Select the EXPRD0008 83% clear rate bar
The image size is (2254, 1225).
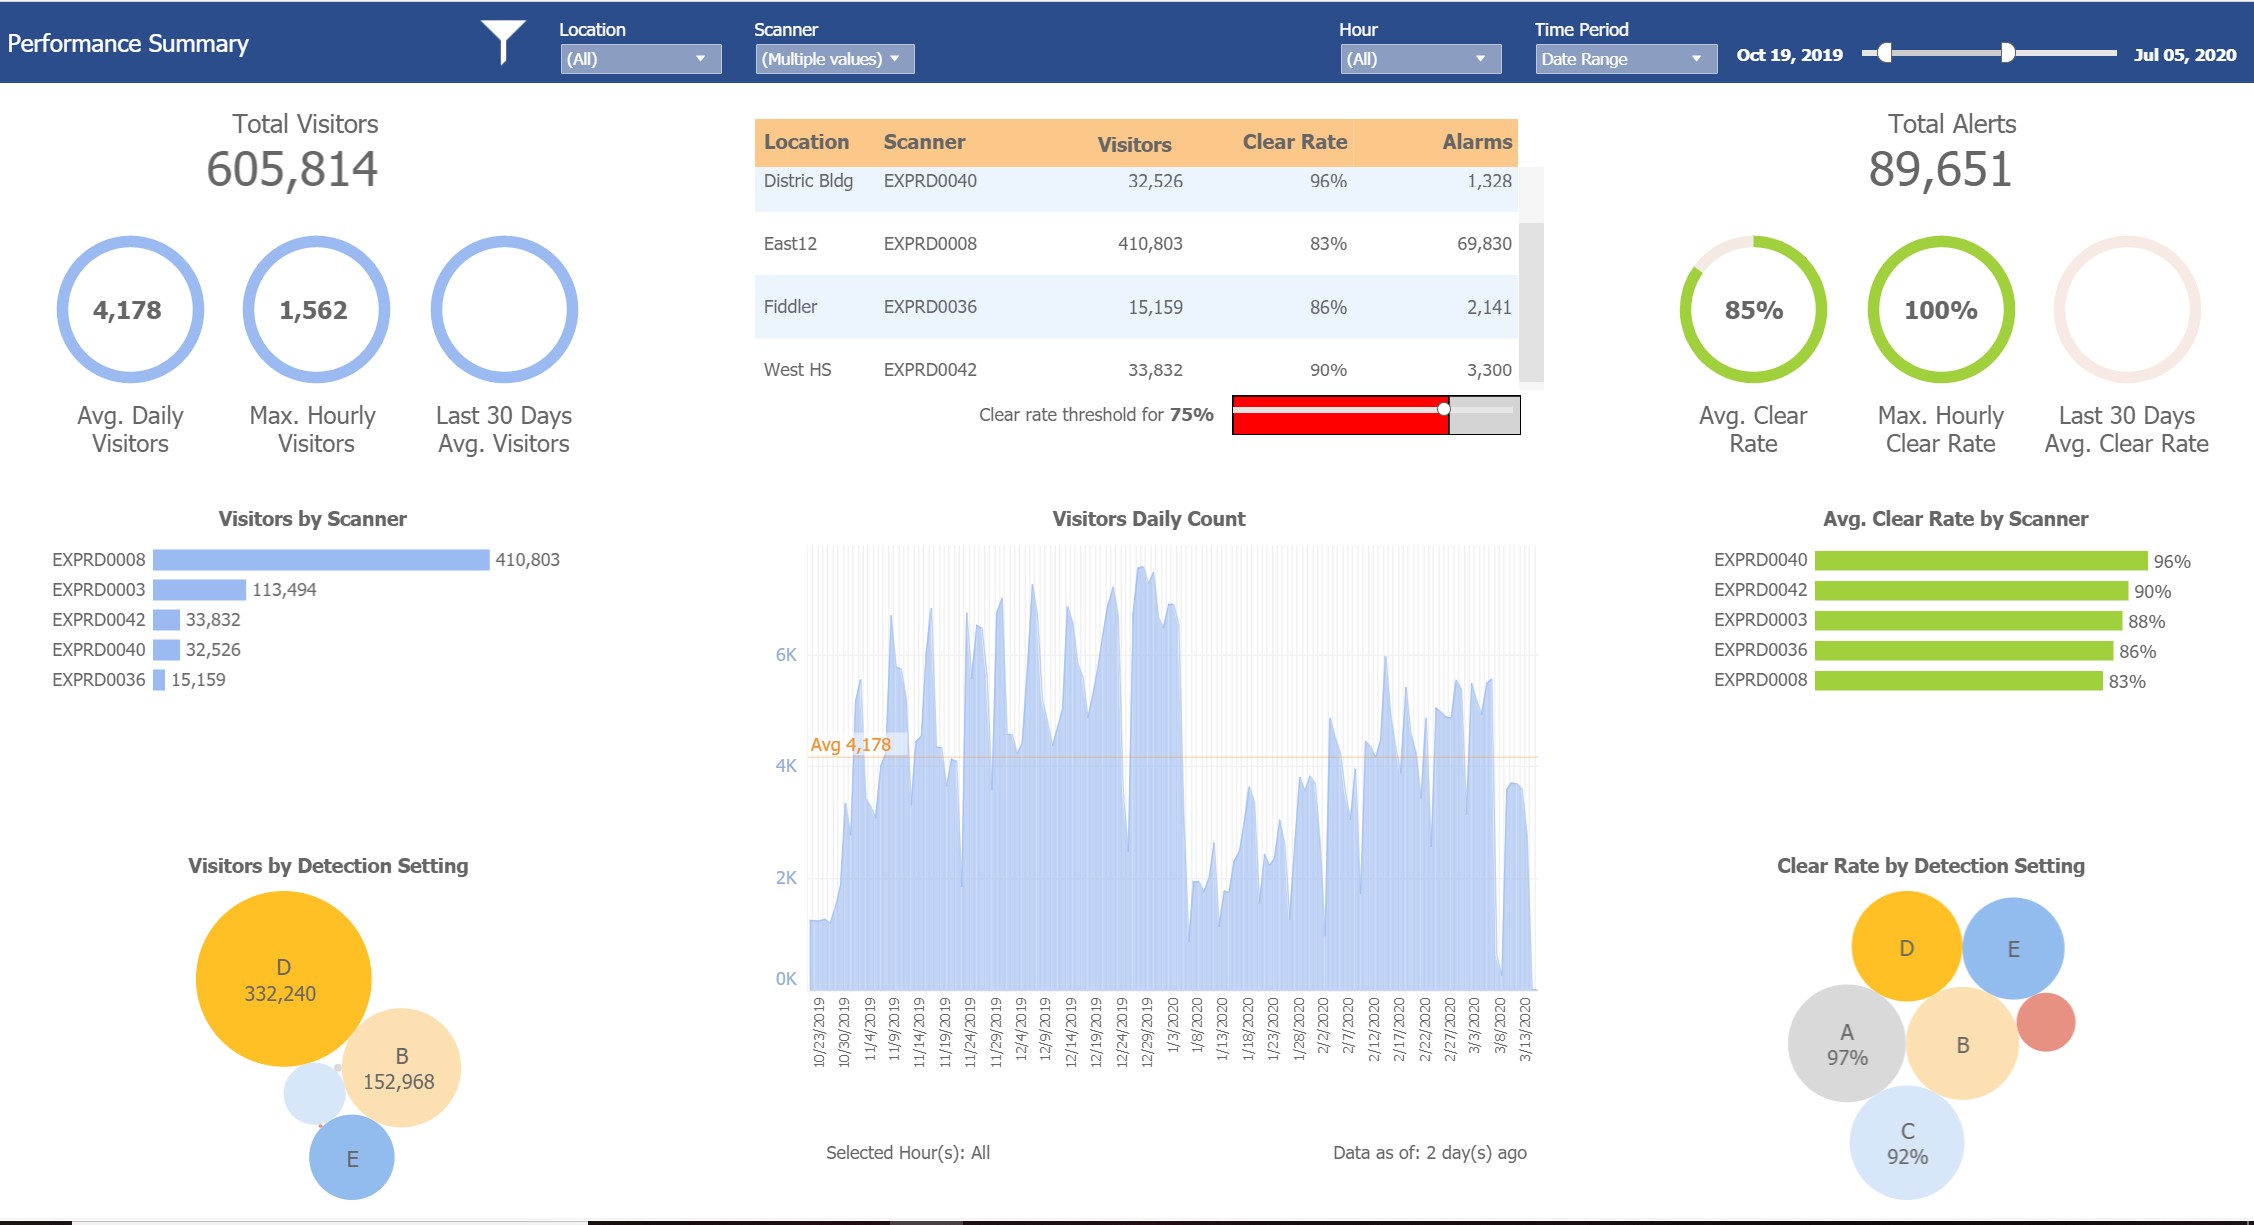coord(1959,681)
